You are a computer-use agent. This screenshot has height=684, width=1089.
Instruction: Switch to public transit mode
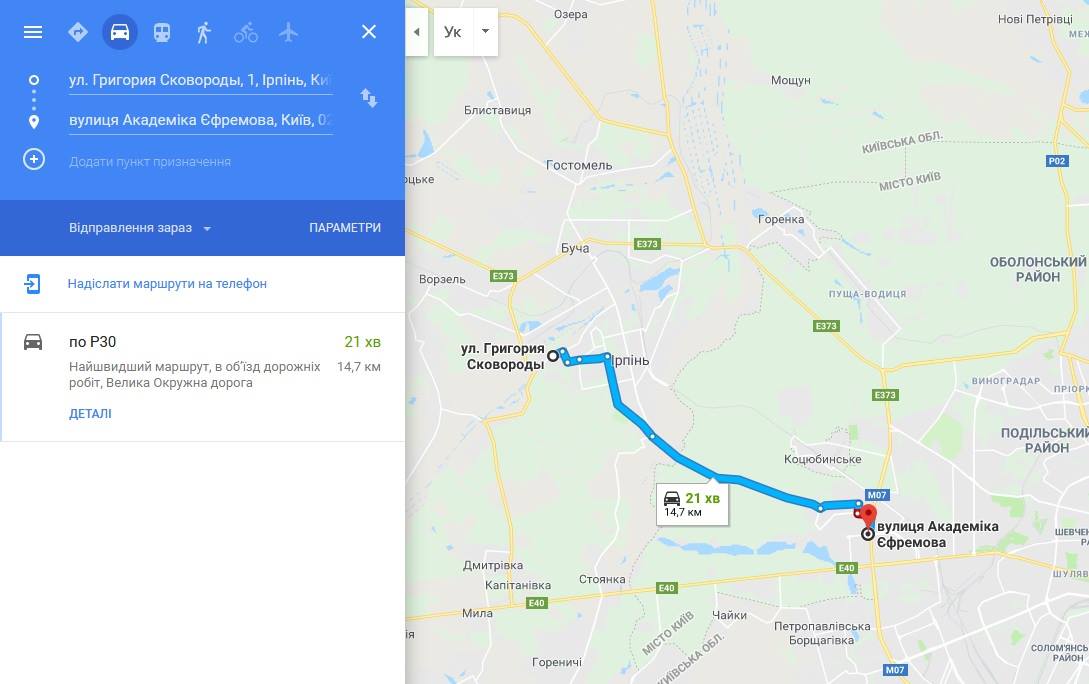point(162,32)
